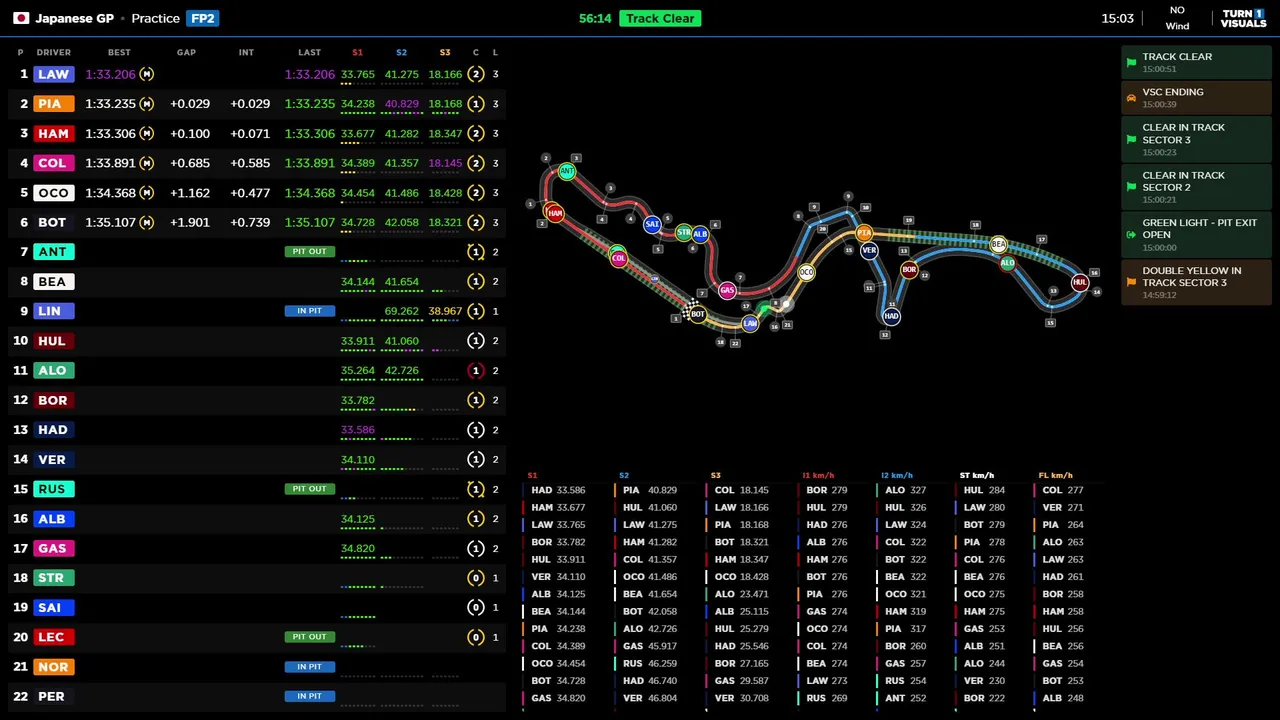Viewport: 1280px width, 720px height.
Task: Select the GAS car marker on the track map
Action: tap(727, 291)
